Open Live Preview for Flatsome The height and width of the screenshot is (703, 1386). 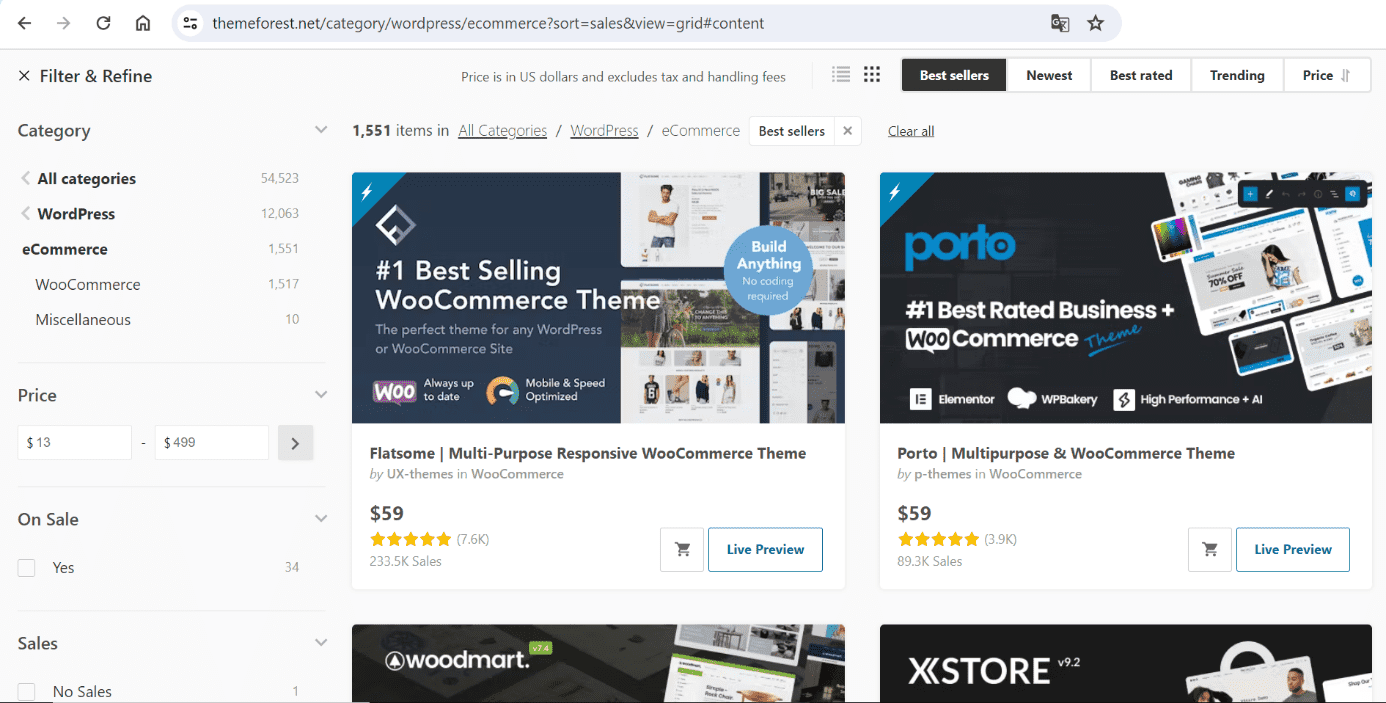tap(765, 550)
